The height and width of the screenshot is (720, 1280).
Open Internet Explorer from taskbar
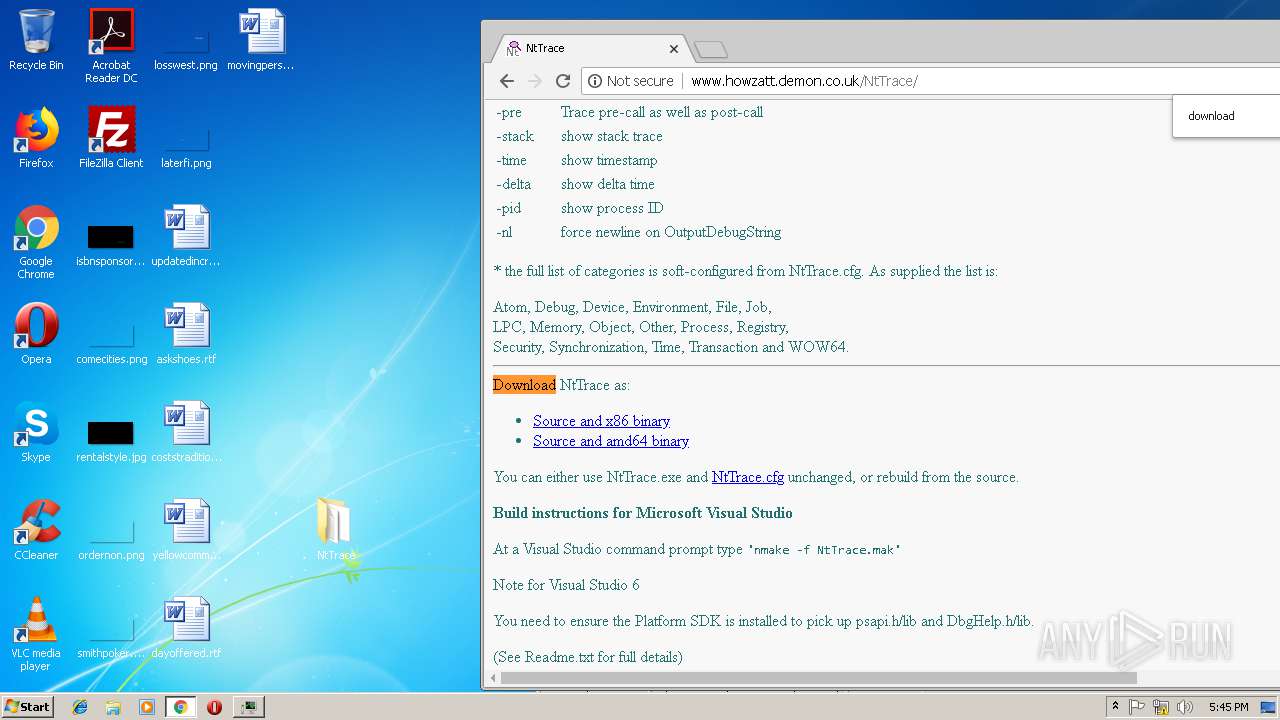(80, 707)
